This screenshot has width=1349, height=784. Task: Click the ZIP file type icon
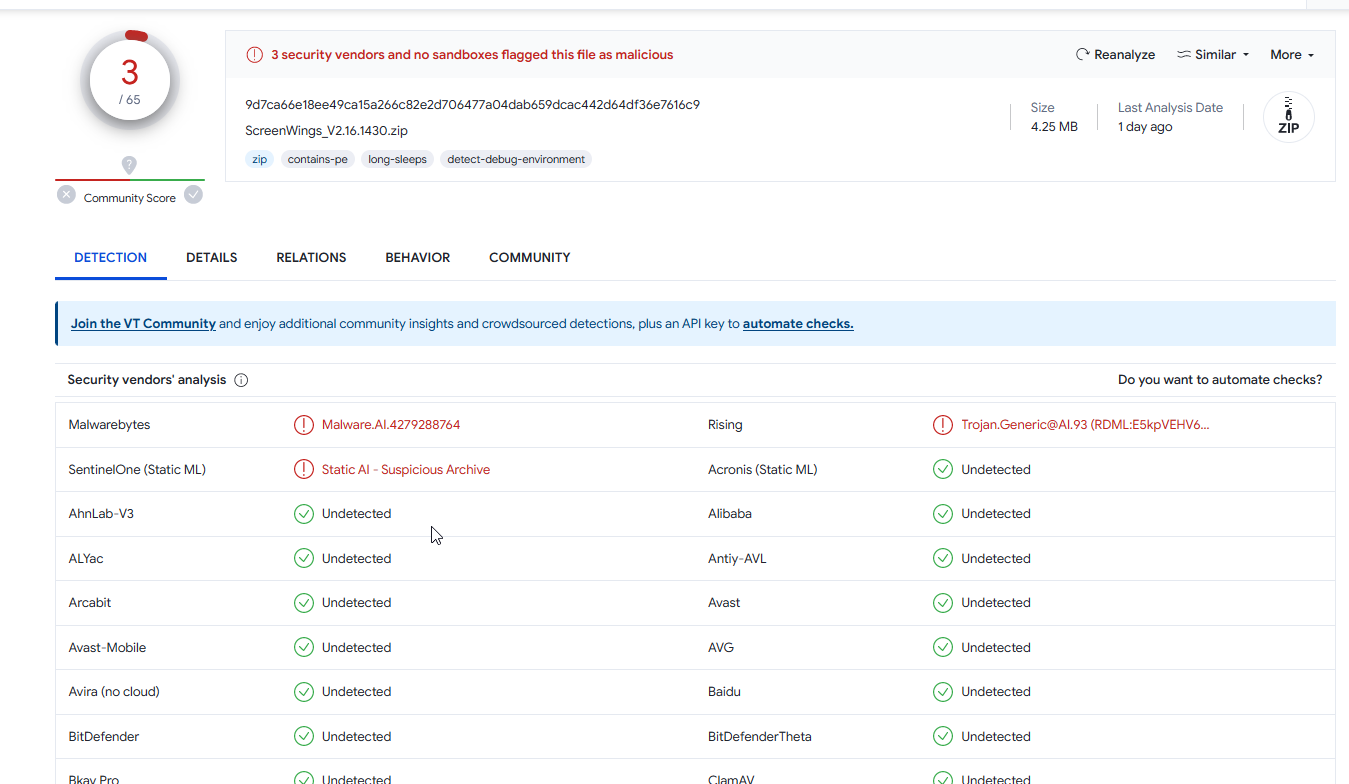point(1288,117)
